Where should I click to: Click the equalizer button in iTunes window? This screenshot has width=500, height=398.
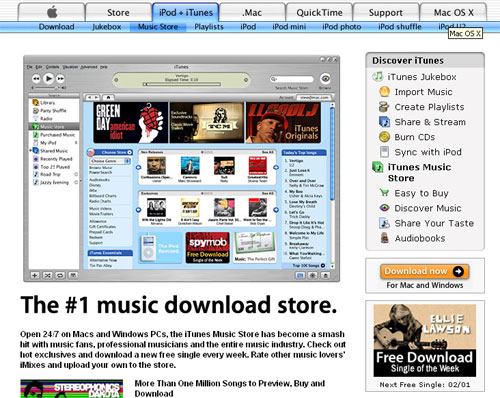(x=300, y=275)
